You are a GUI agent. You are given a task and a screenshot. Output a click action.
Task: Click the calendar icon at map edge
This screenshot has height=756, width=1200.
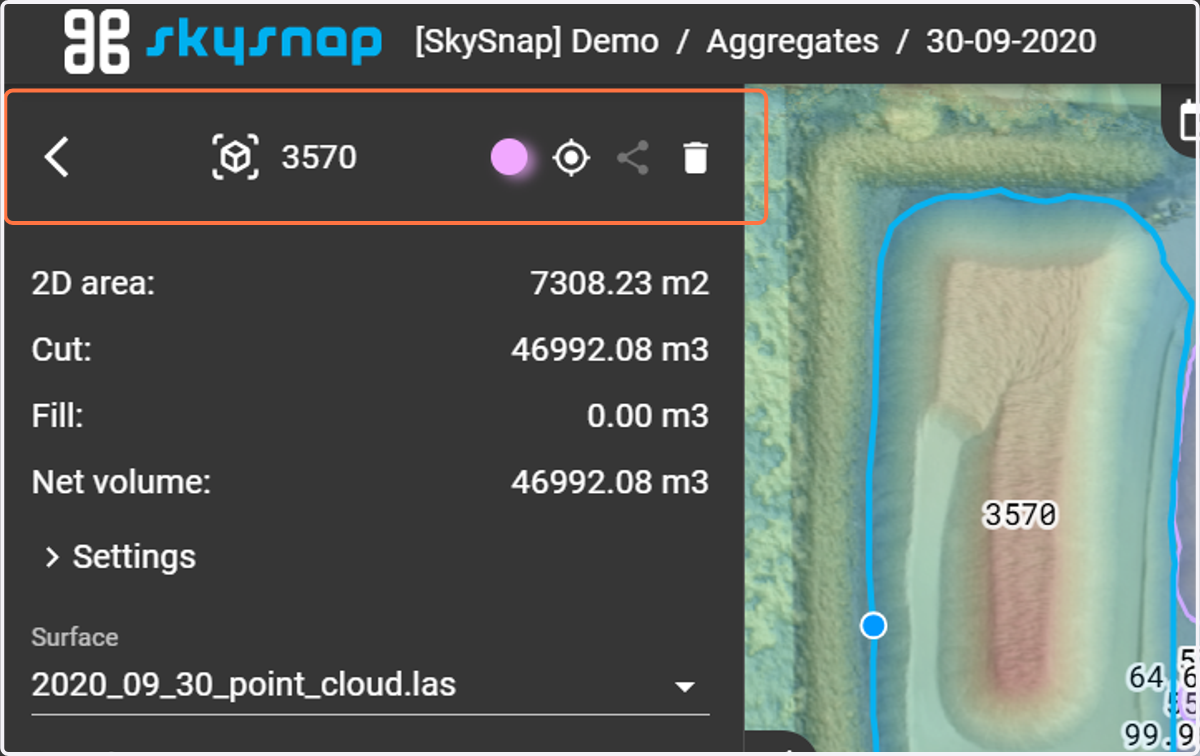(1187, 121)
